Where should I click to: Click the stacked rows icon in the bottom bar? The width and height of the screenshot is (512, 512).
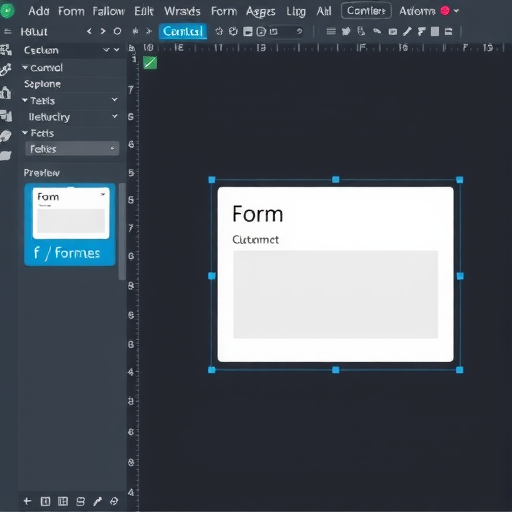point(80,501)
